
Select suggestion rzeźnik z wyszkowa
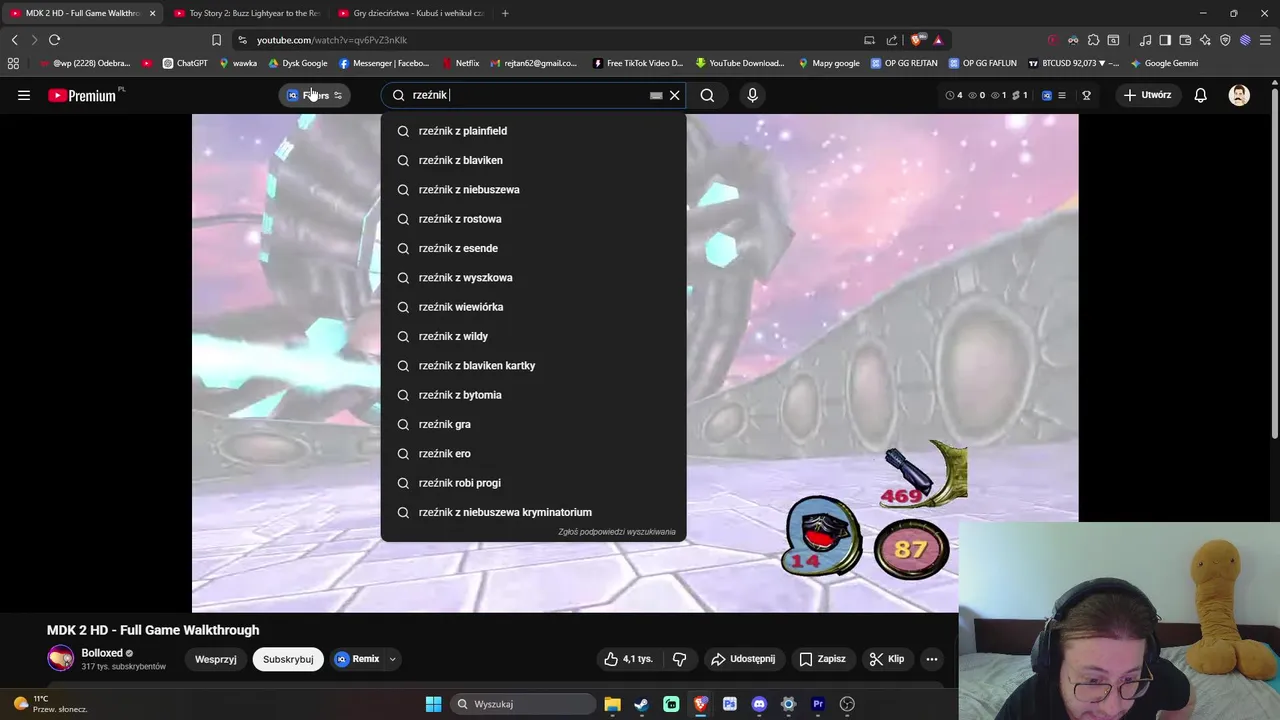point(533,278)
